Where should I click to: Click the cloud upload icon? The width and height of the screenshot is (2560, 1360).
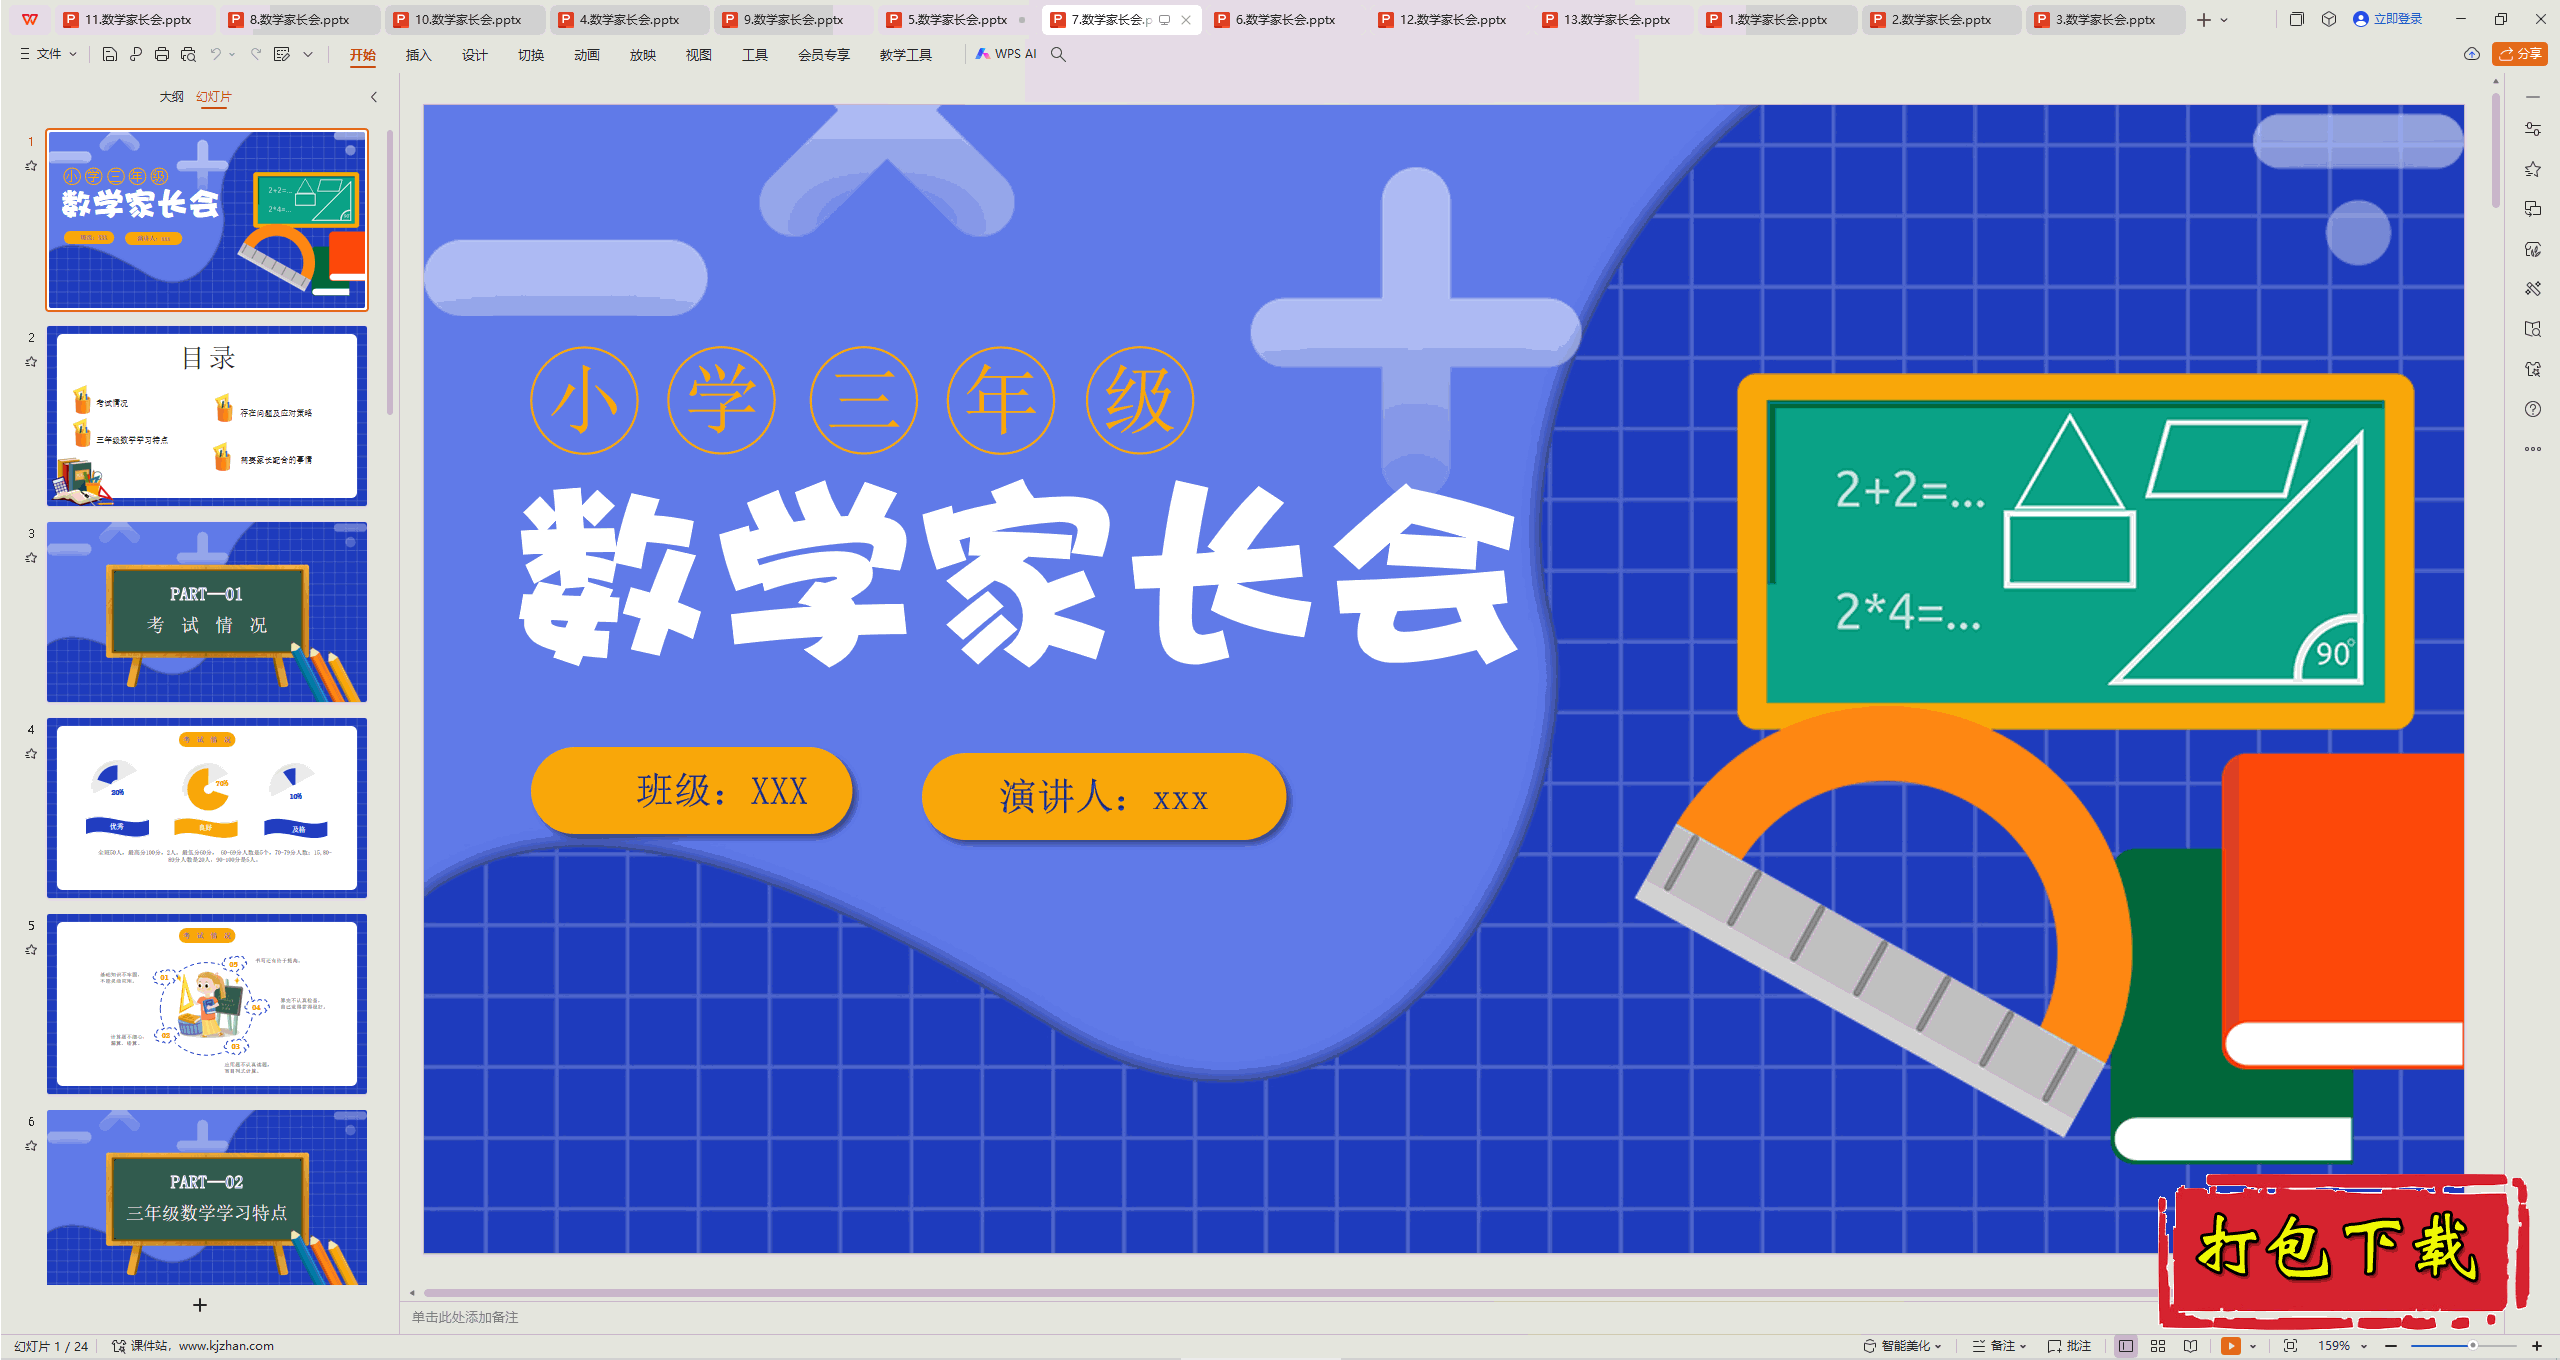[x=2472, y=54]
